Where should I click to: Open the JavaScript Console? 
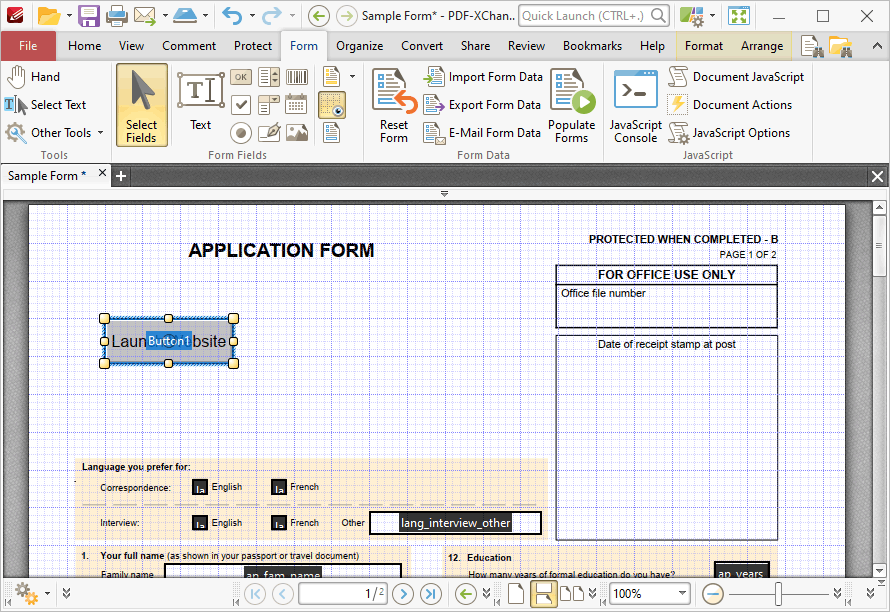pyautogui.click(x=635, y=106)
